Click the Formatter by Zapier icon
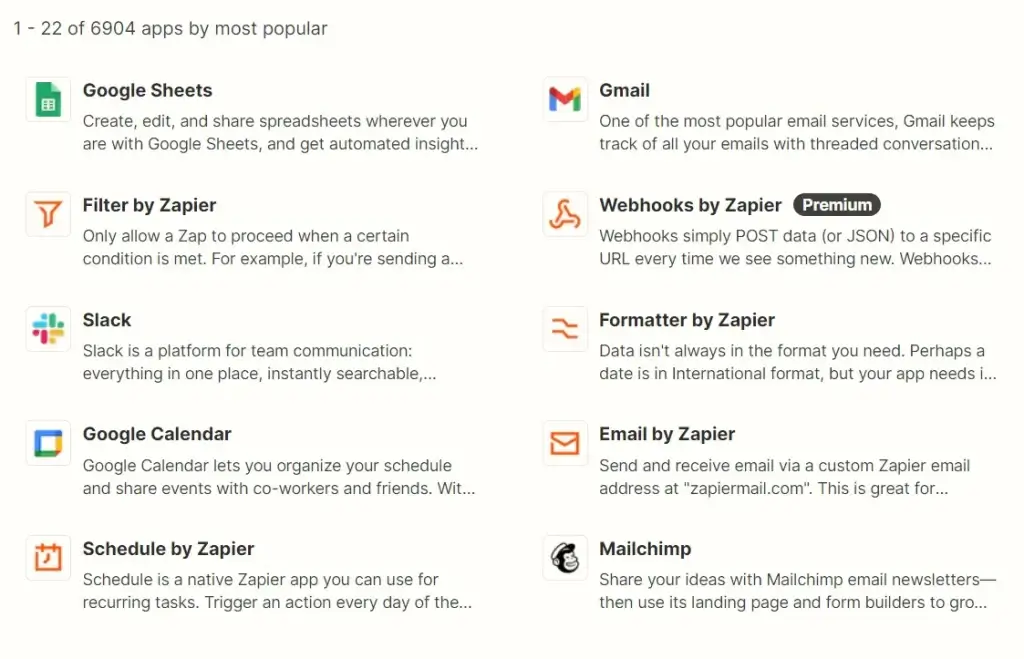 click(x=564, y=328)
